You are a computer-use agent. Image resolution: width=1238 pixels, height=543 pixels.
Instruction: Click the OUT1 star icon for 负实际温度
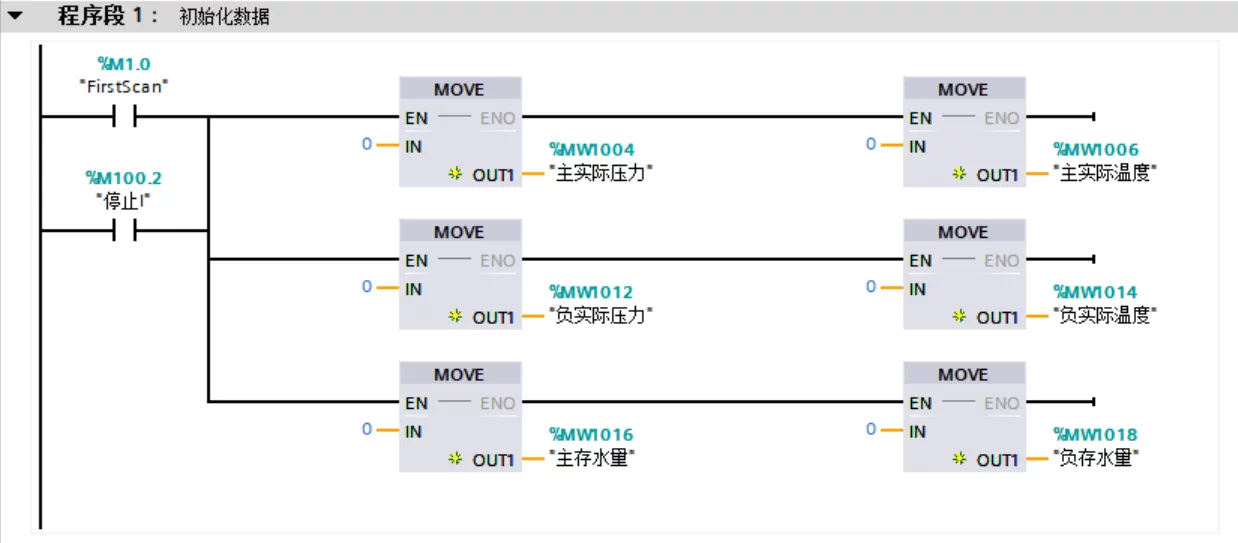pos(960,317)
